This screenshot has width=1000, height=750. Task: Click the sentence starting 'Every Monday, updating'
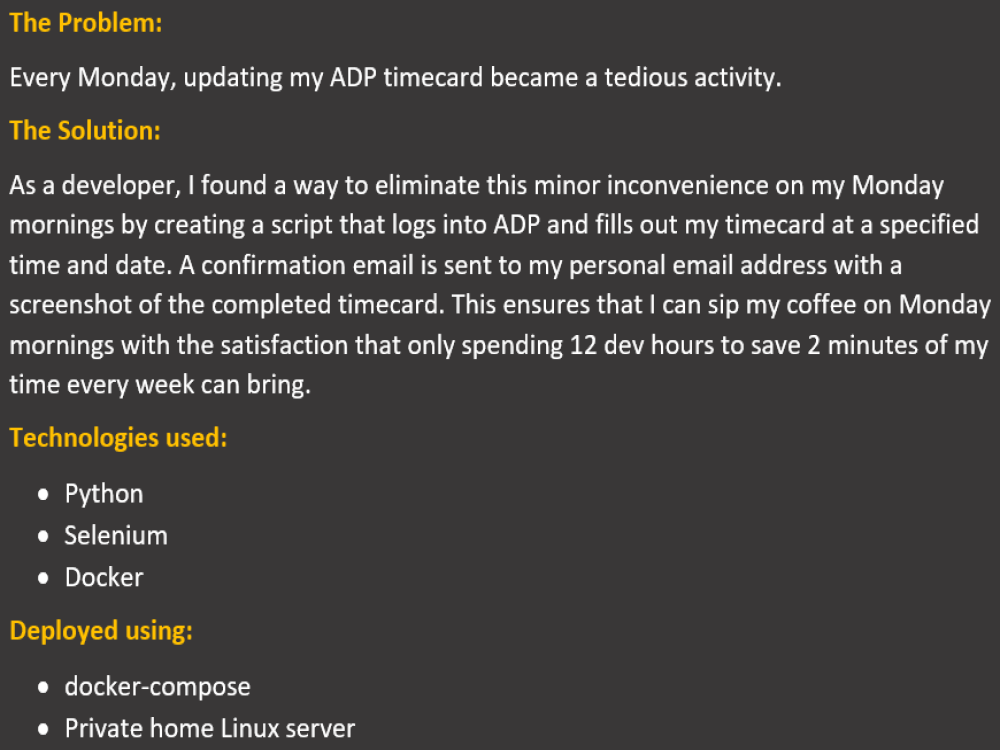[395, 78]
